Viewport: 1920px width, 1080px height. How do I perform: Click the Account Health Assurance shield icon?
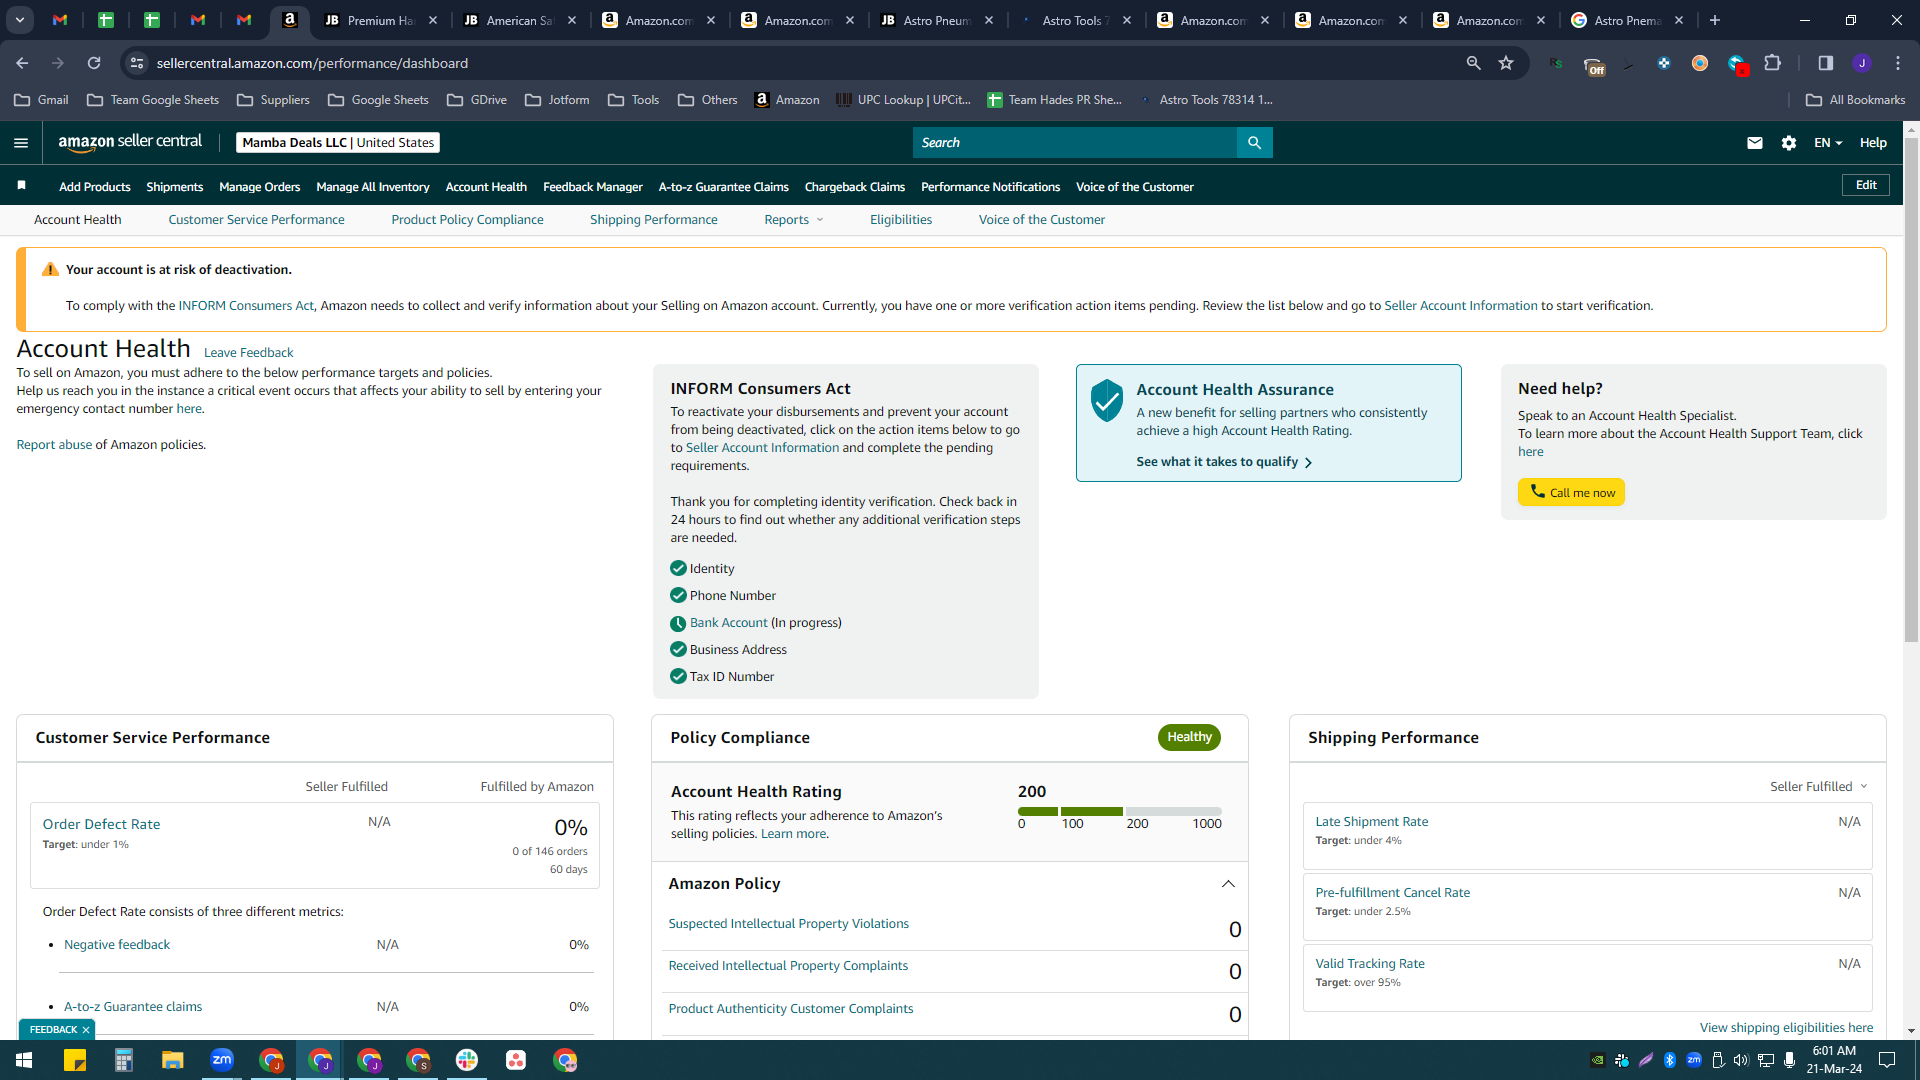tap(1106, 400)
